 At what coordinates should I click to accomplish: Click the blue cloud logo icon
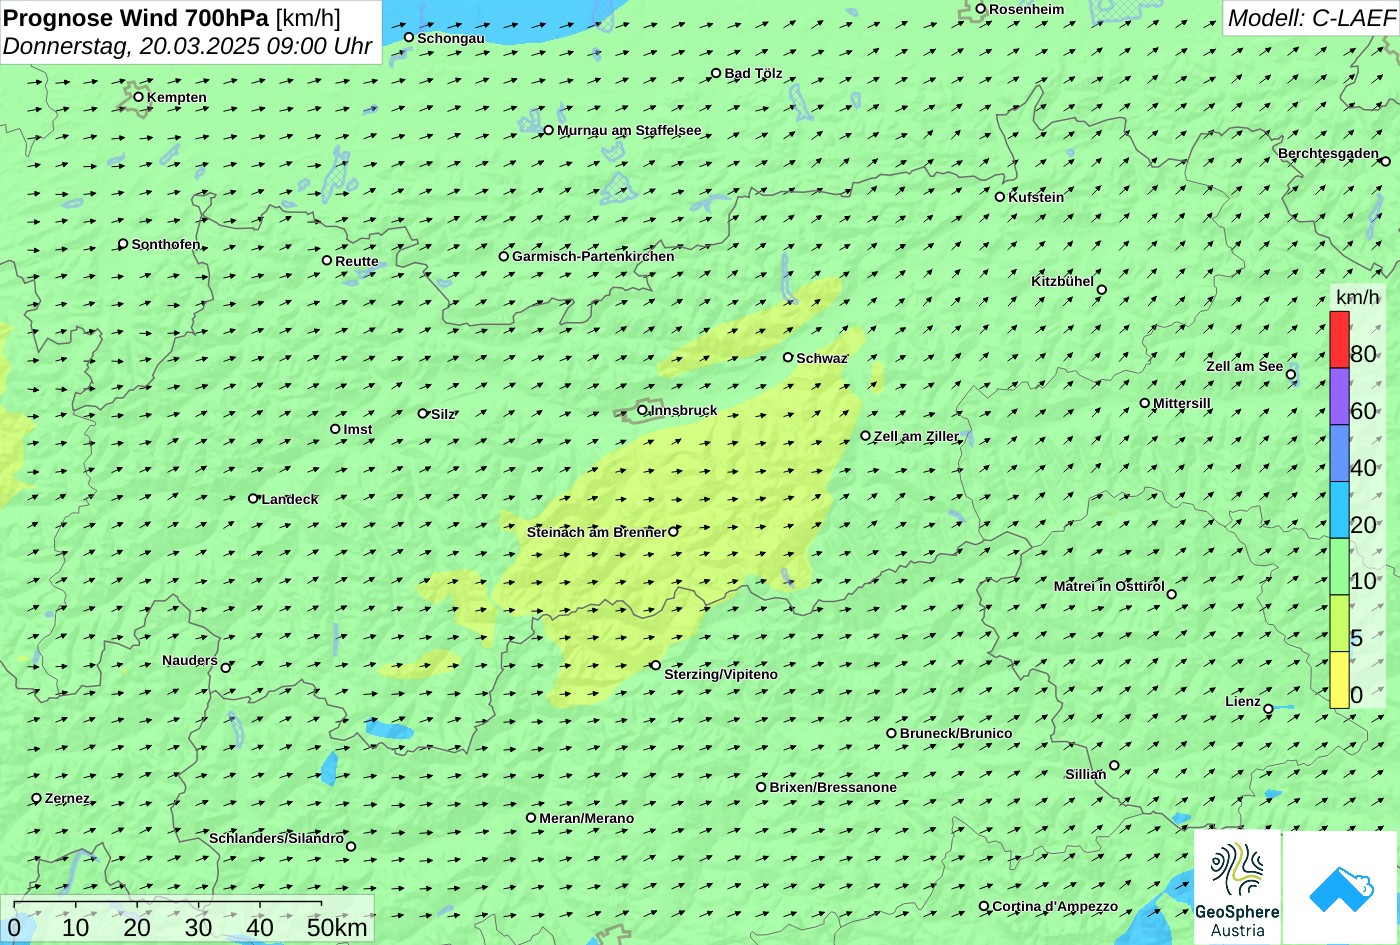pos(1340,887)
